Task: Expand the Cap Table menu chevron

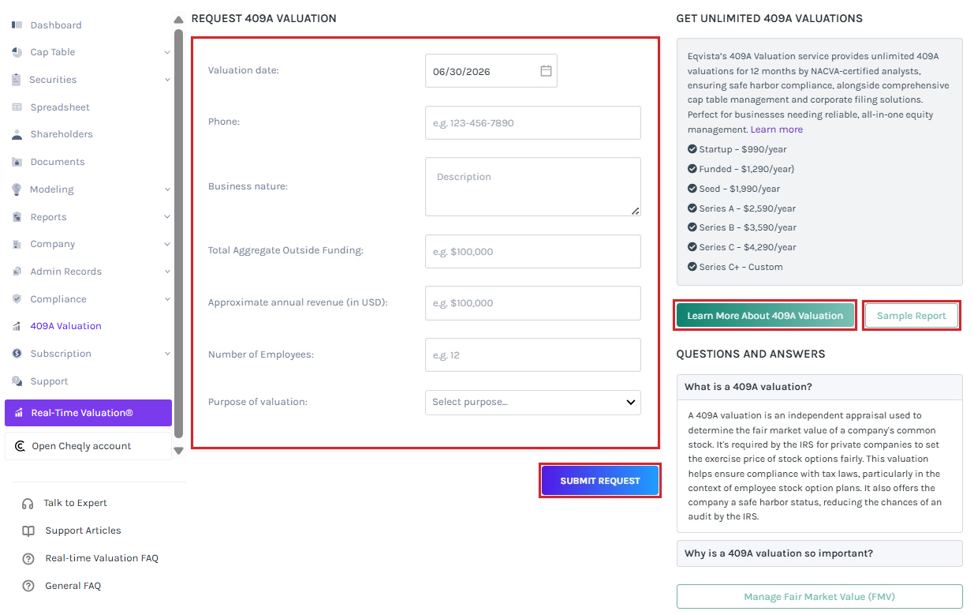Action: pyautogui.click(x=166, y=52)
